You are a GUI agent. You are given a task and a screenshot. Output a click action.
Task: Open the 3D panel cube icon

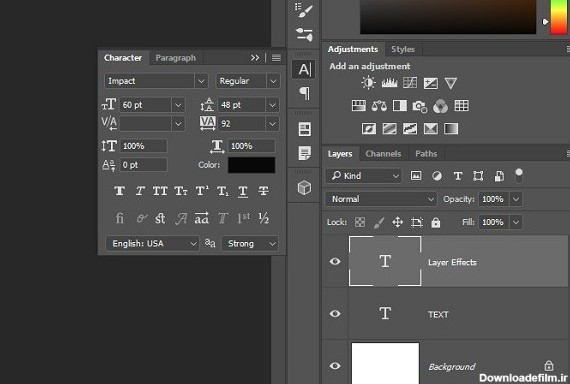click(304, 188)
